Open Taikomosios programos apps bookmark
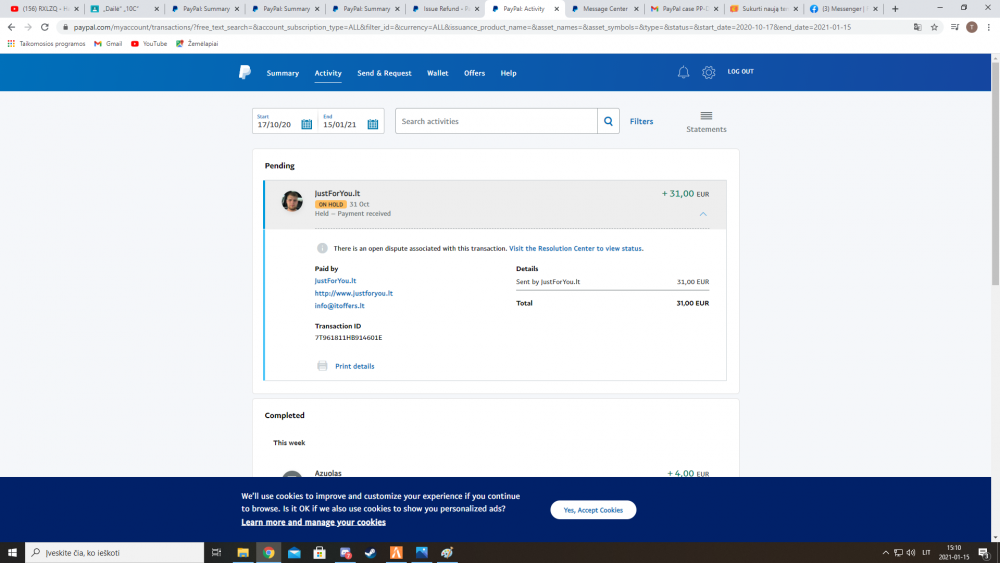This screenshot has height=563, width=1000. coord(46,44)
